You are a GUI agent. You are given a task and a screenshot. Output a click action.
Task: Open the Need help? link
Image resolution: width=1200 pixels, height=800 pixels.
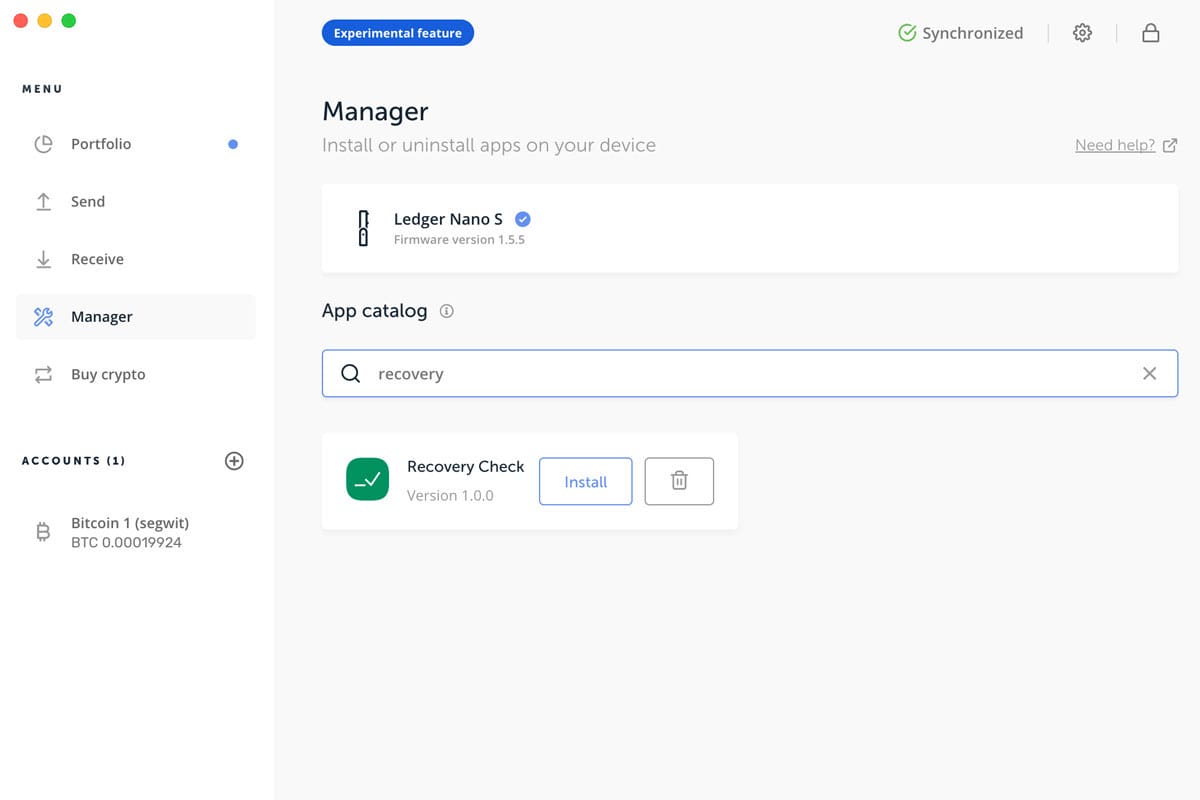point(1126,145)
